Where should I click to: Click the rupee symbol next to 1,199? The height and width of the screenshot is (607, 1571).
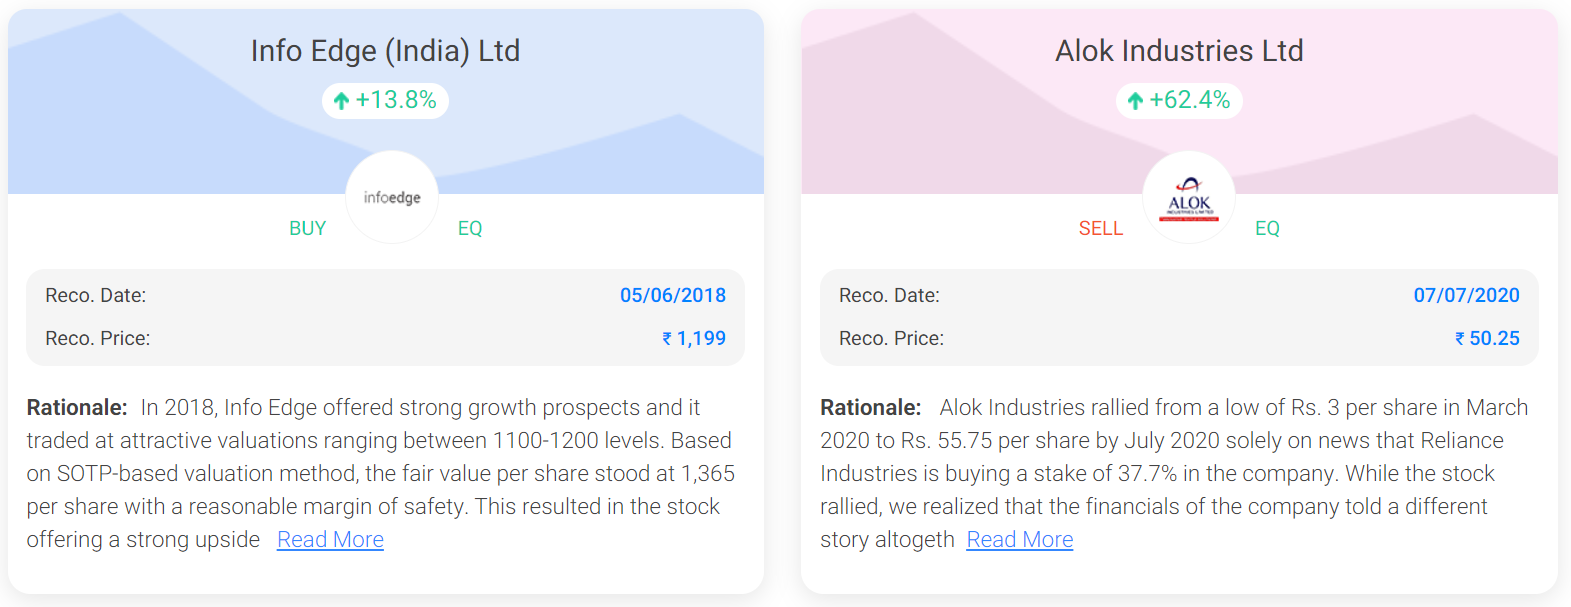(x=667, y=339)
